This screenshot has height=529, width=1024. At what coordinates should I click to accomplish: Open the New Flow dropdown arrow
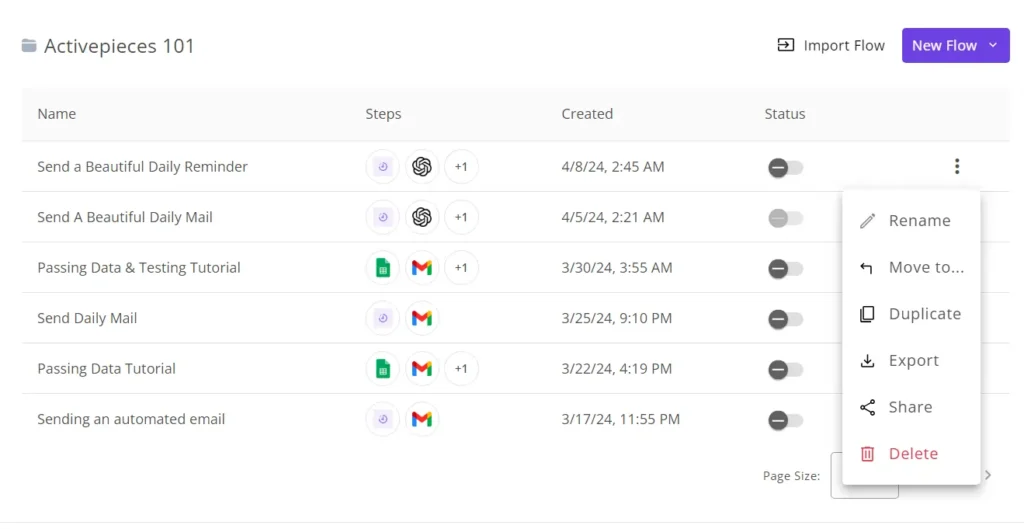pyautogui.click(x=993, y=45)
